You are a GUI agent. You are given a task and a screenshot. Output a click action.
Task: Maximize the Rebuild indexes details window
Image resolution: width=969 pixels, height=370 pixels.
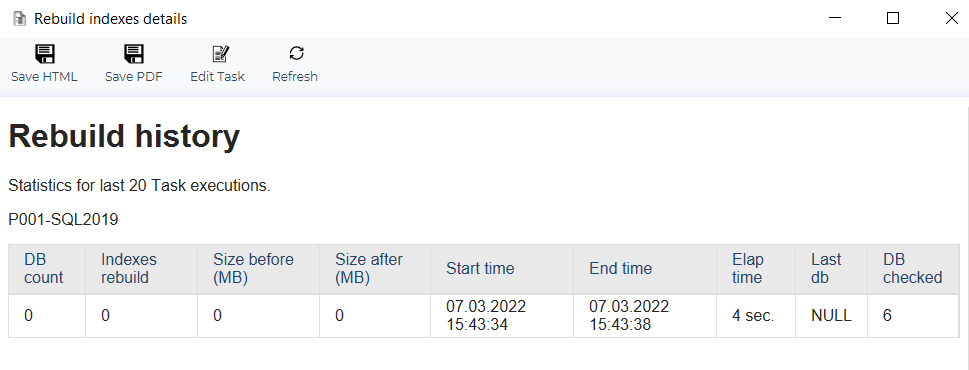893,19
